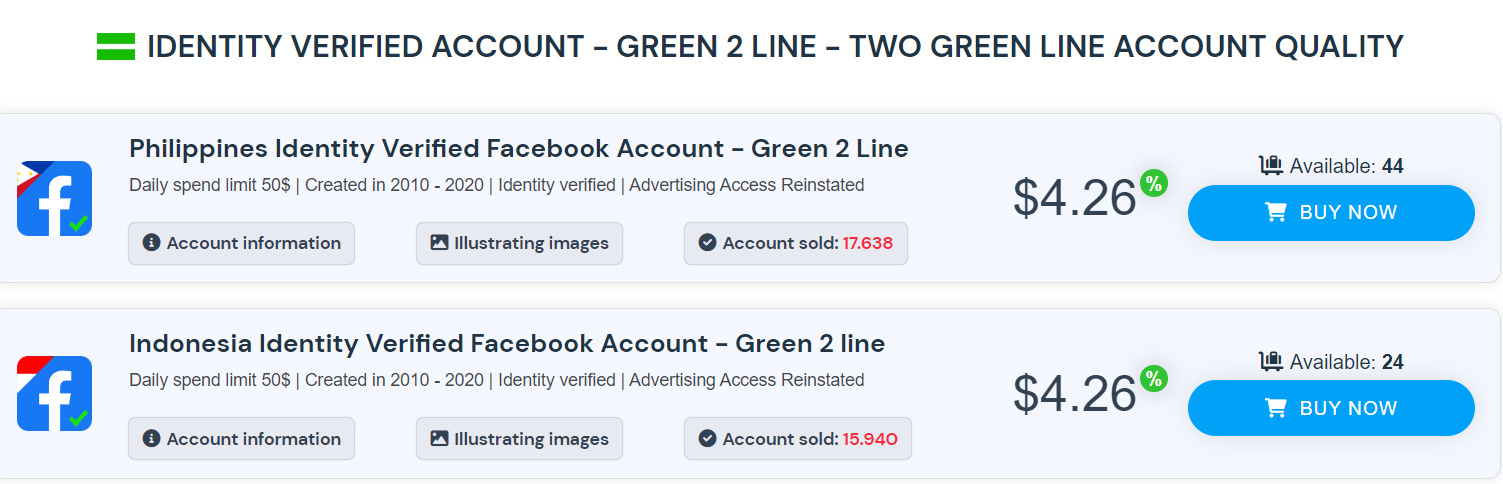
Task: Click the green discount badge on Indonesia price
Action: point(1154,378)
